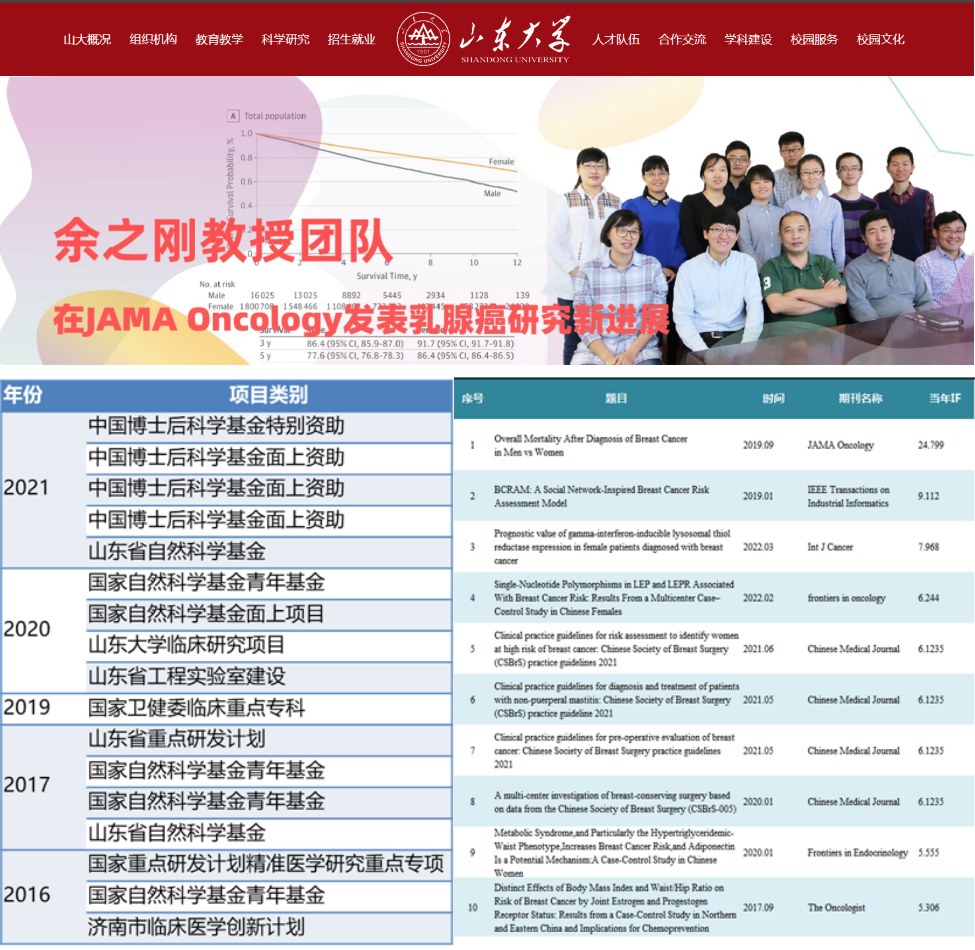Viewport: 975px width, 950px height.
Task: Select the 2017 year cell
Action: (27, 786)
